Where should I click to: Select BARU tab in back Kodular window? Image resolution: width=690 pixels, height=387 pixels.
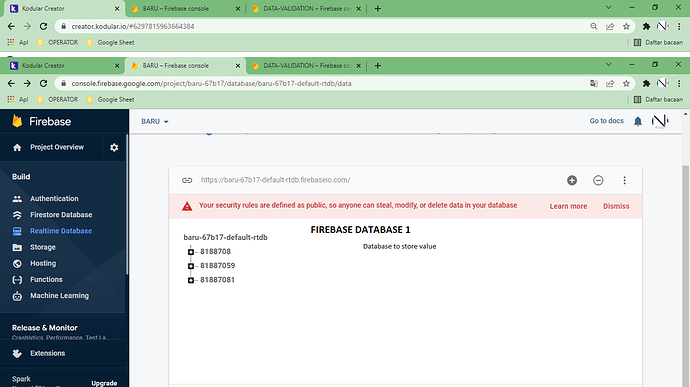tap(185, 8)
